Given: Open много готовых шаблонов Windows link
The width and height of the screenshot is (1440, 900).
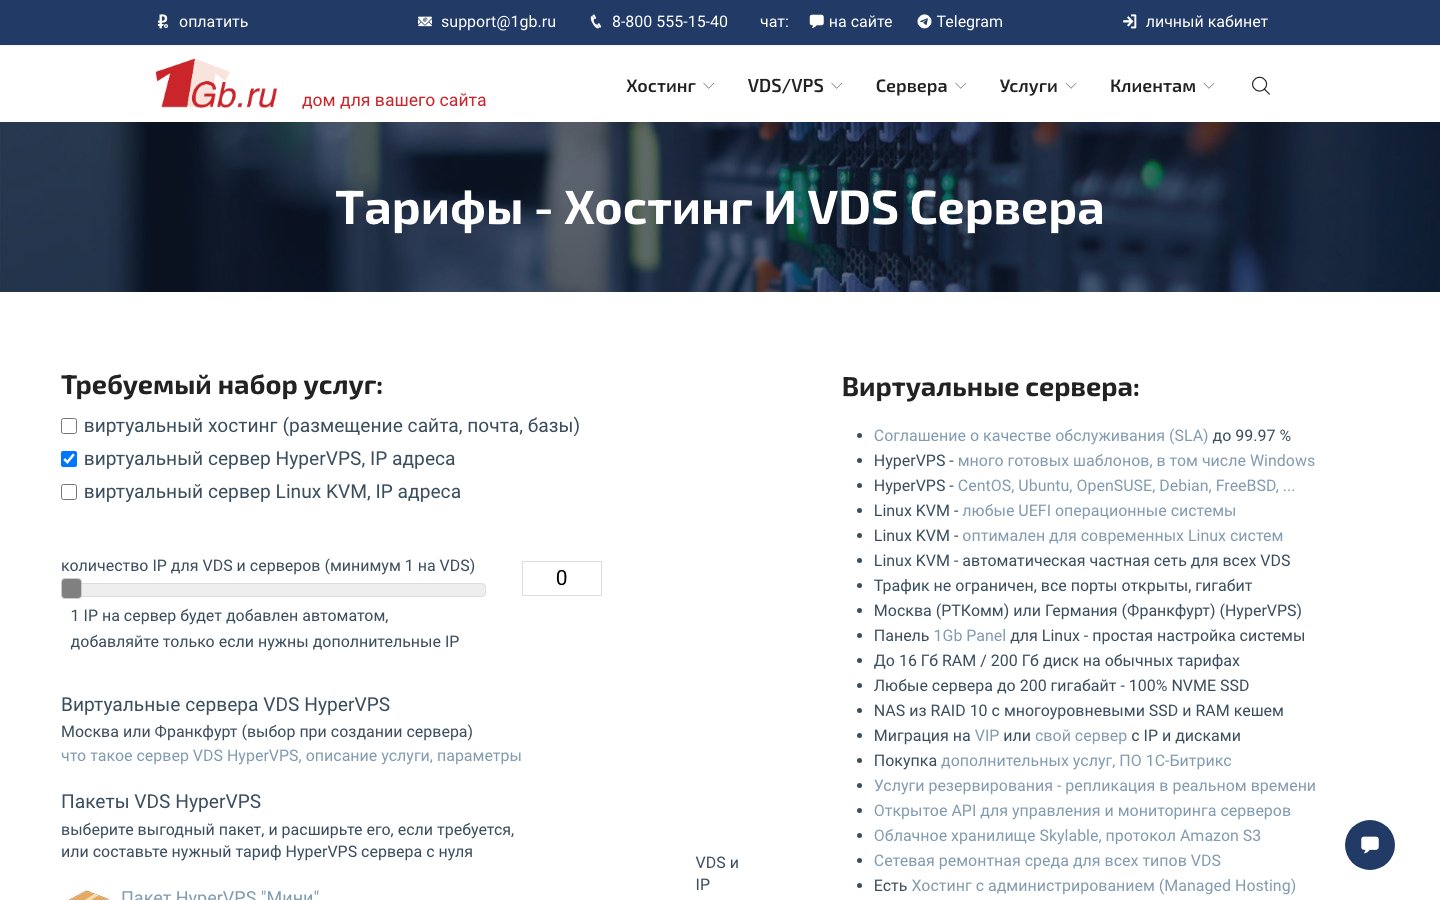Looking at the screenshot, I should click(1136, 461).
